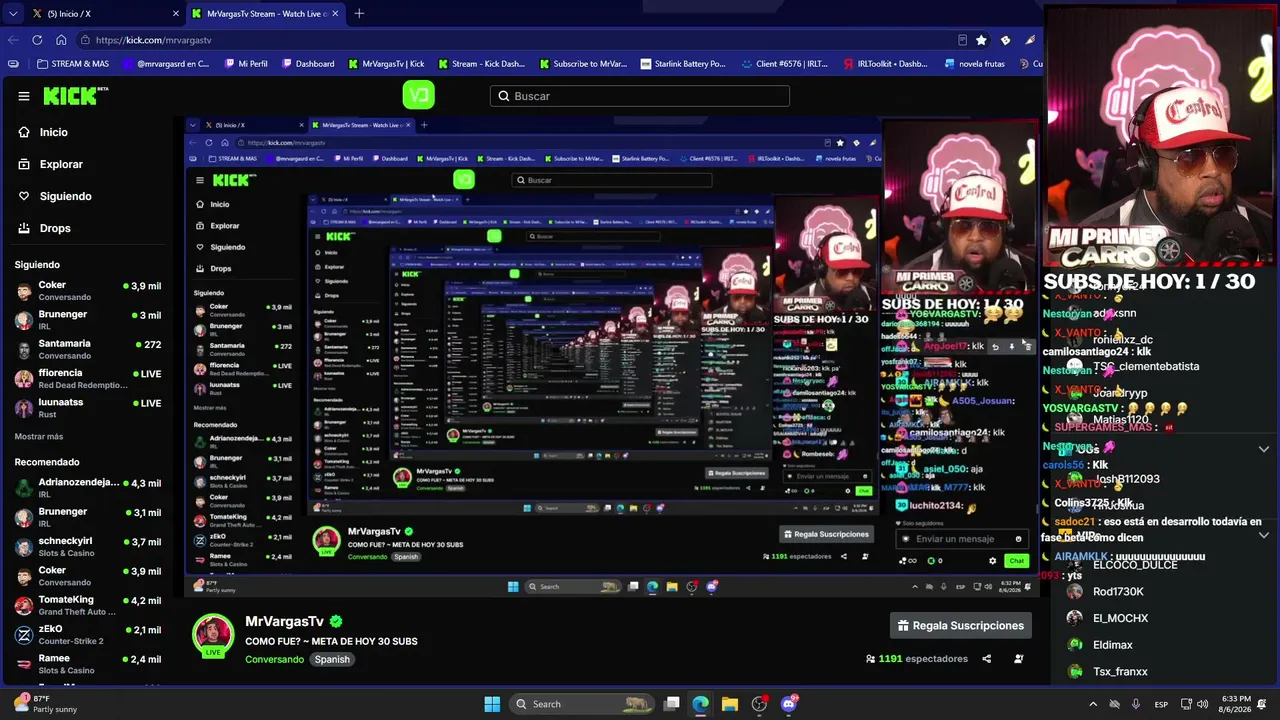This screenshot has height=720, width=1280.
Task: Click the volume icon in the system tray
Action: (x=1203, y=704)
